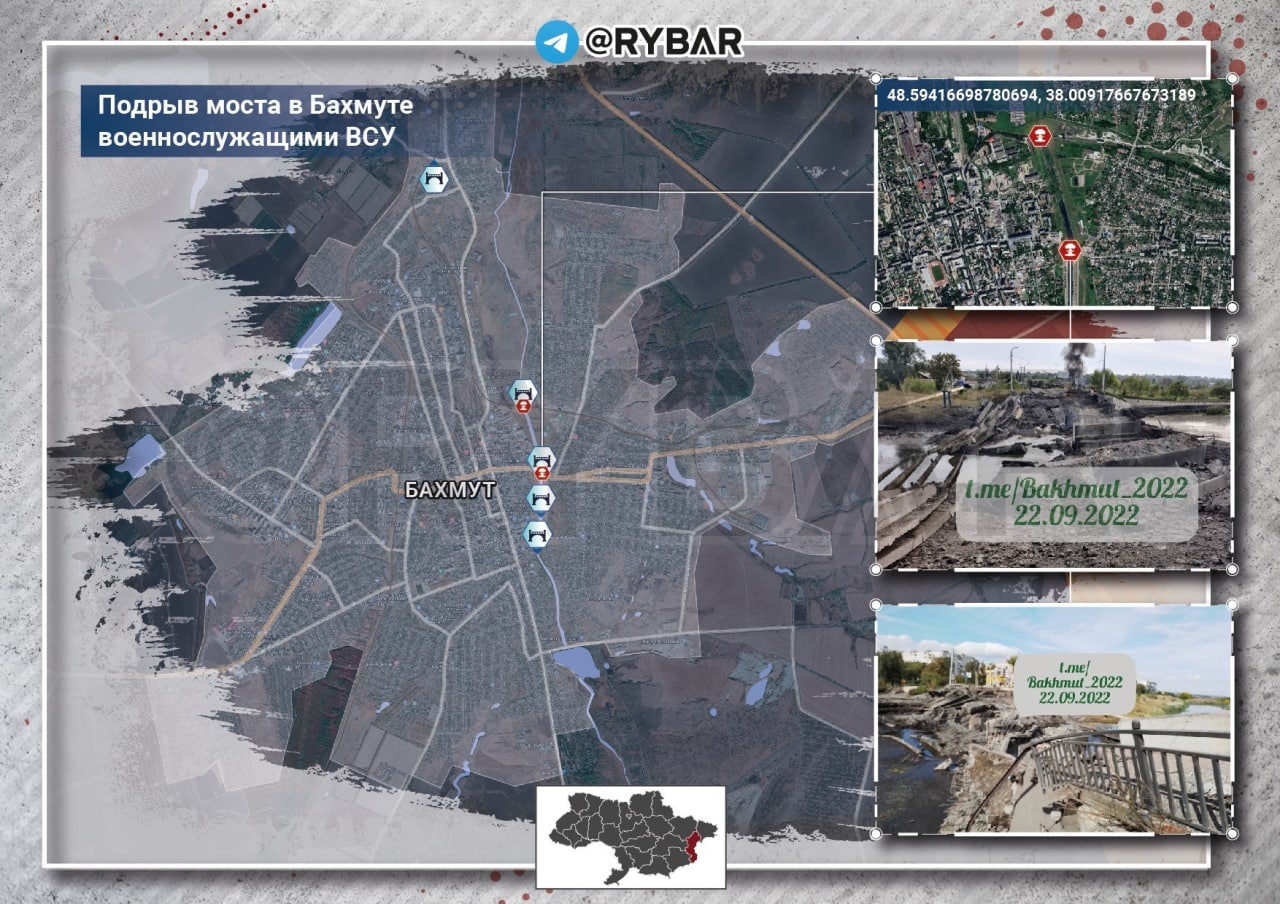Click the Ukraine locator minimap inset

630,836
